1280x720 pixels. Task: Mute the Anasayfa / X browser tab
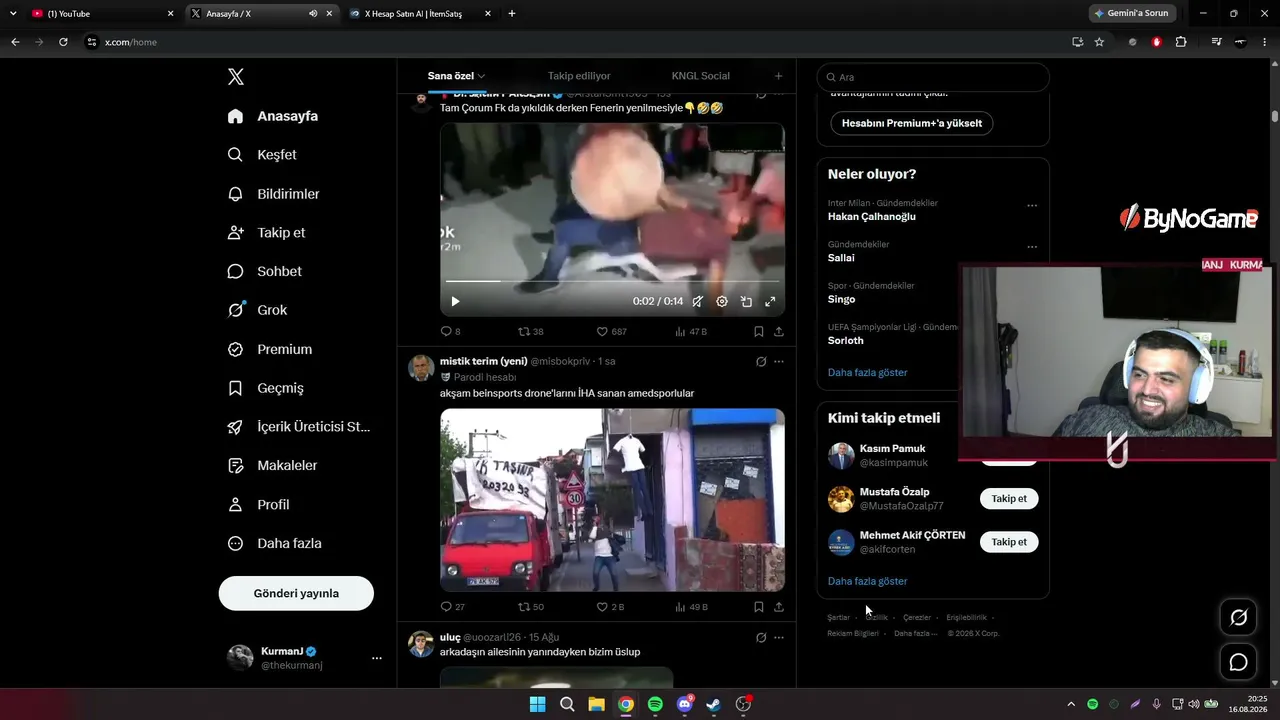point(313,14)
